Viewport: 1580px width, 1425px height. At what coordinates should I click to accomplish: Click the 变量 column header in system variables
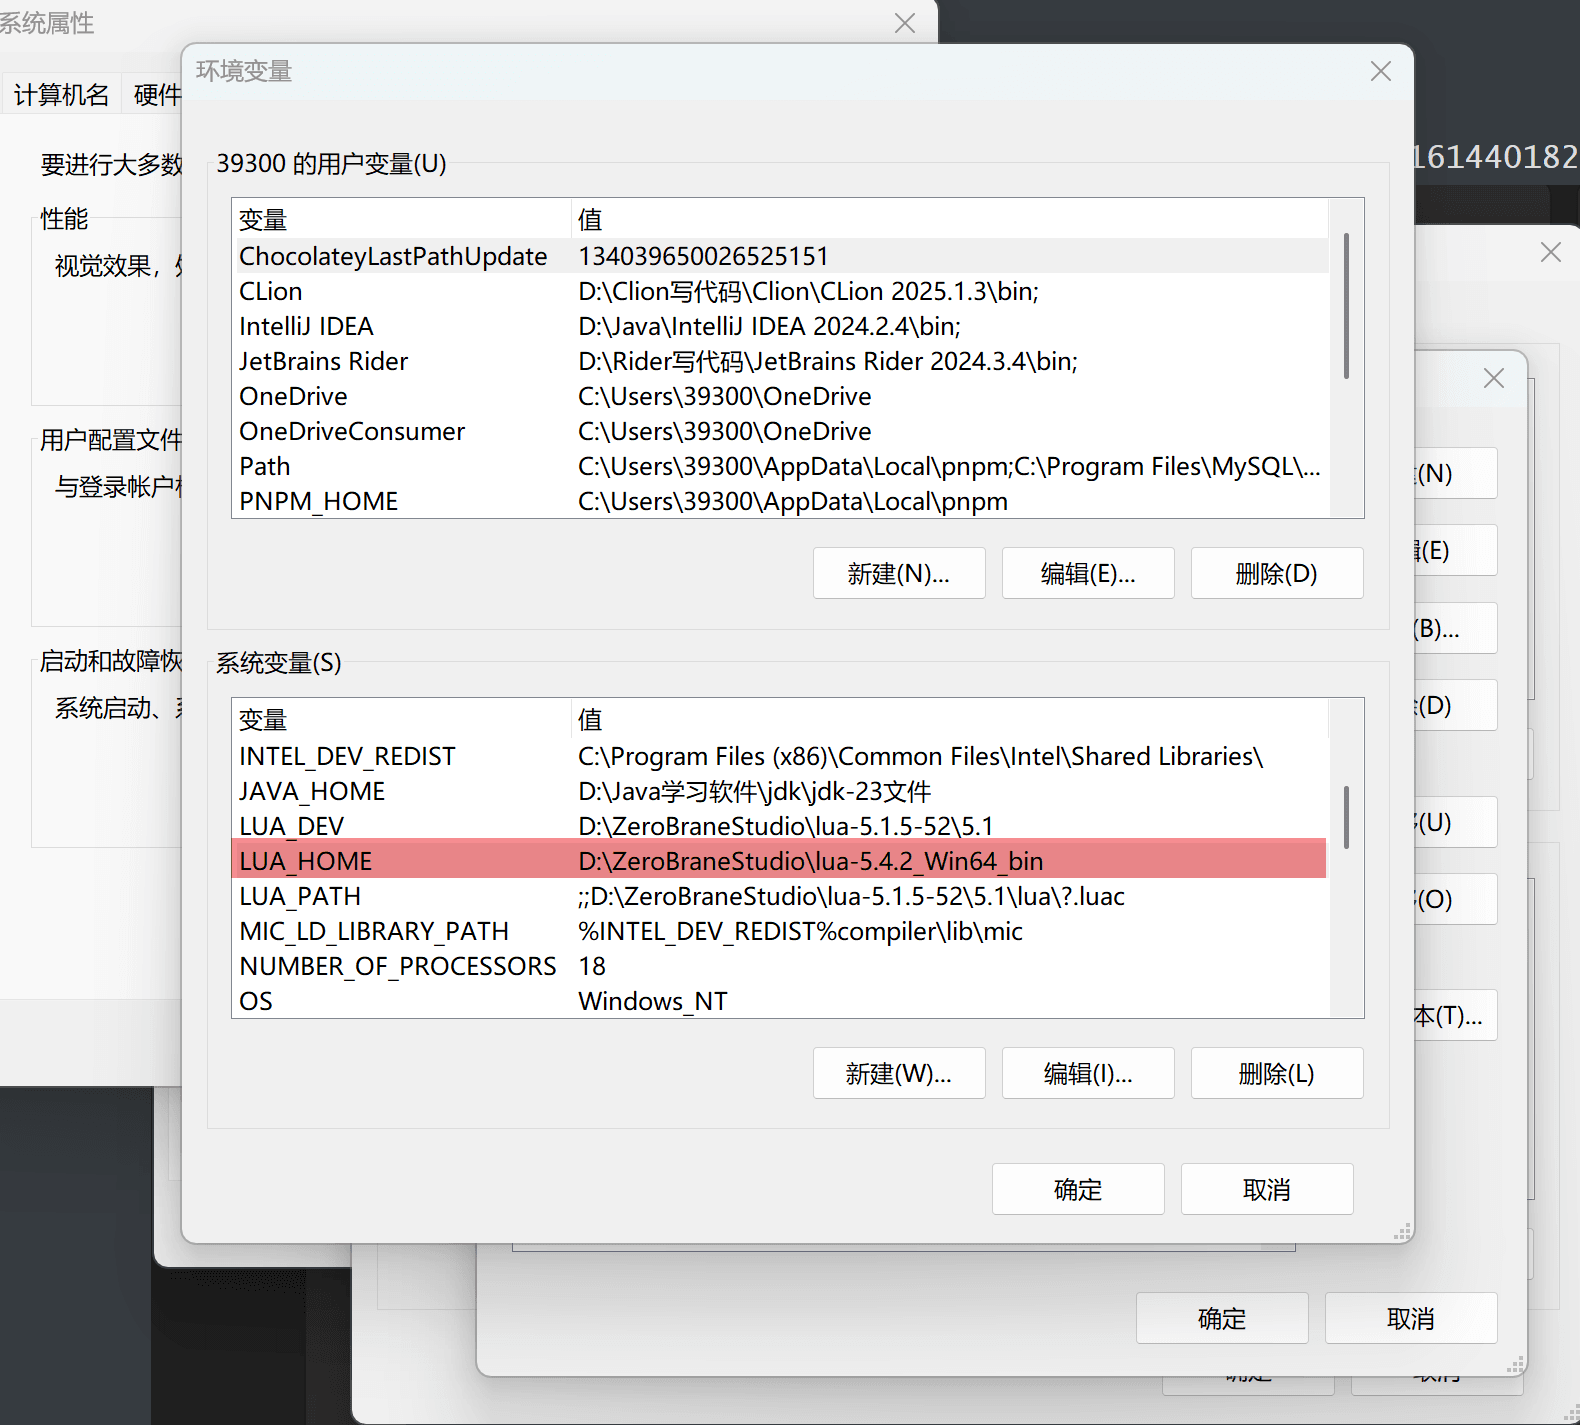pyautogui.click(x=400, y=720)
